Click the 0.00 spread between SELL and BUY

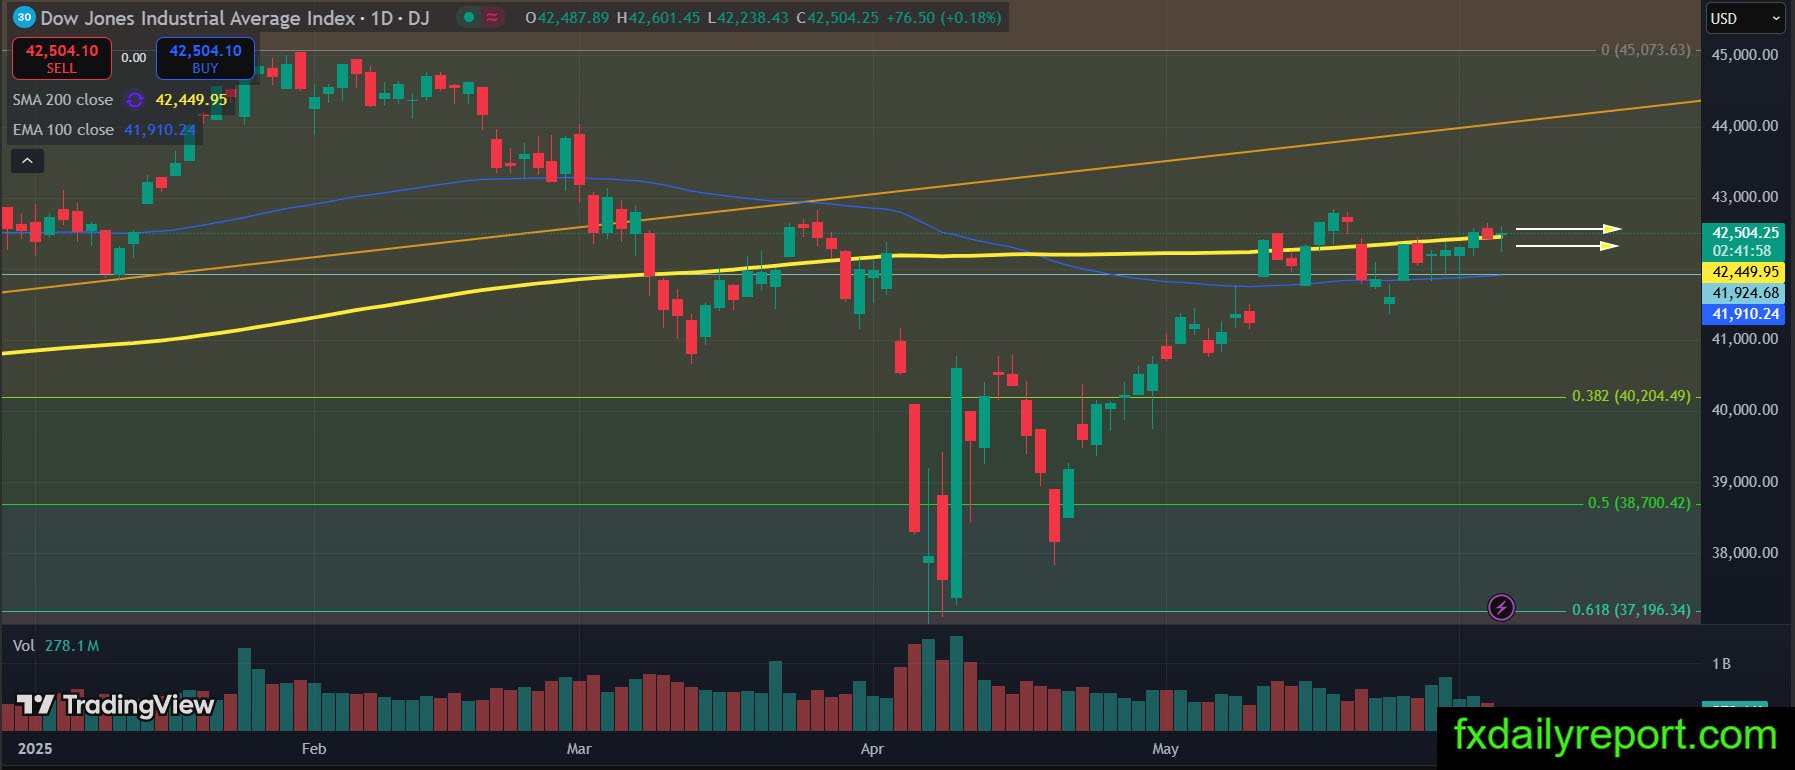134,58
